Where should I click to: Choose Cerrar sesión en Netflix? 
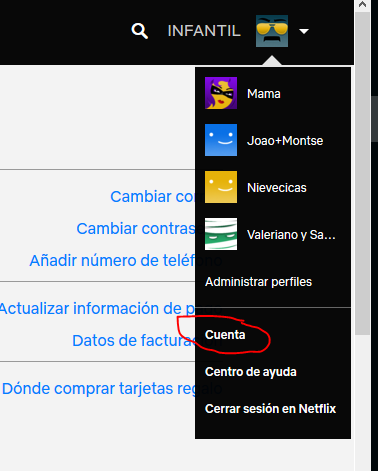click(x=270, y=409)
